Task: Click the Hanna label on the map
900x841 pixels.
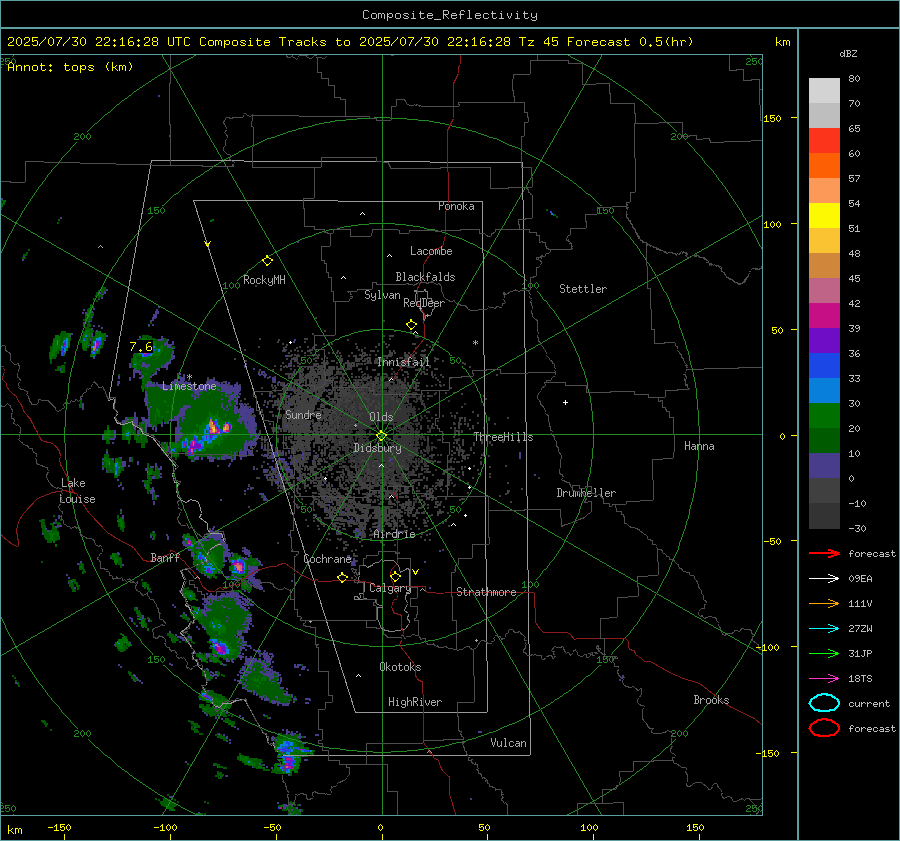Action: tap(699, 446)
